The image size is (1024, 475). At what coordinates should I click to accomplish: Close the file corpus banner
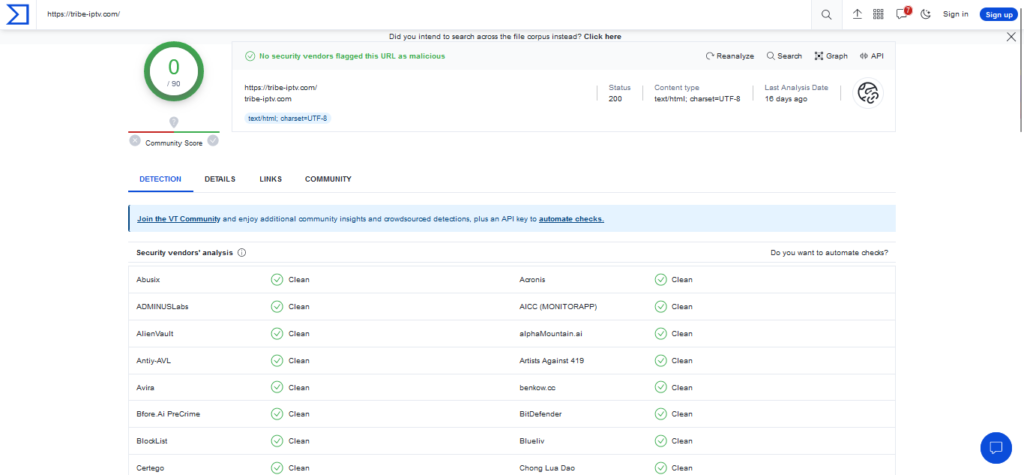pyautogui.click(x=1011, y=37)
